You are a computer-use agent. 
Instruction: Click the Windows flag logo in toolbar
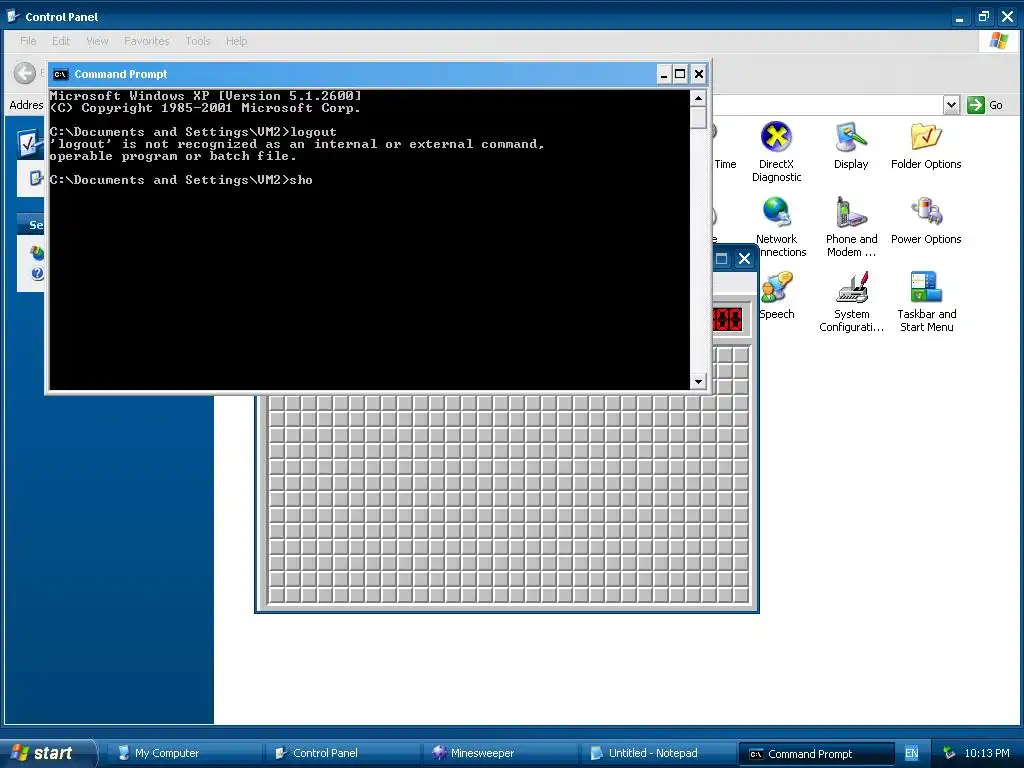(x=998, y=40)
